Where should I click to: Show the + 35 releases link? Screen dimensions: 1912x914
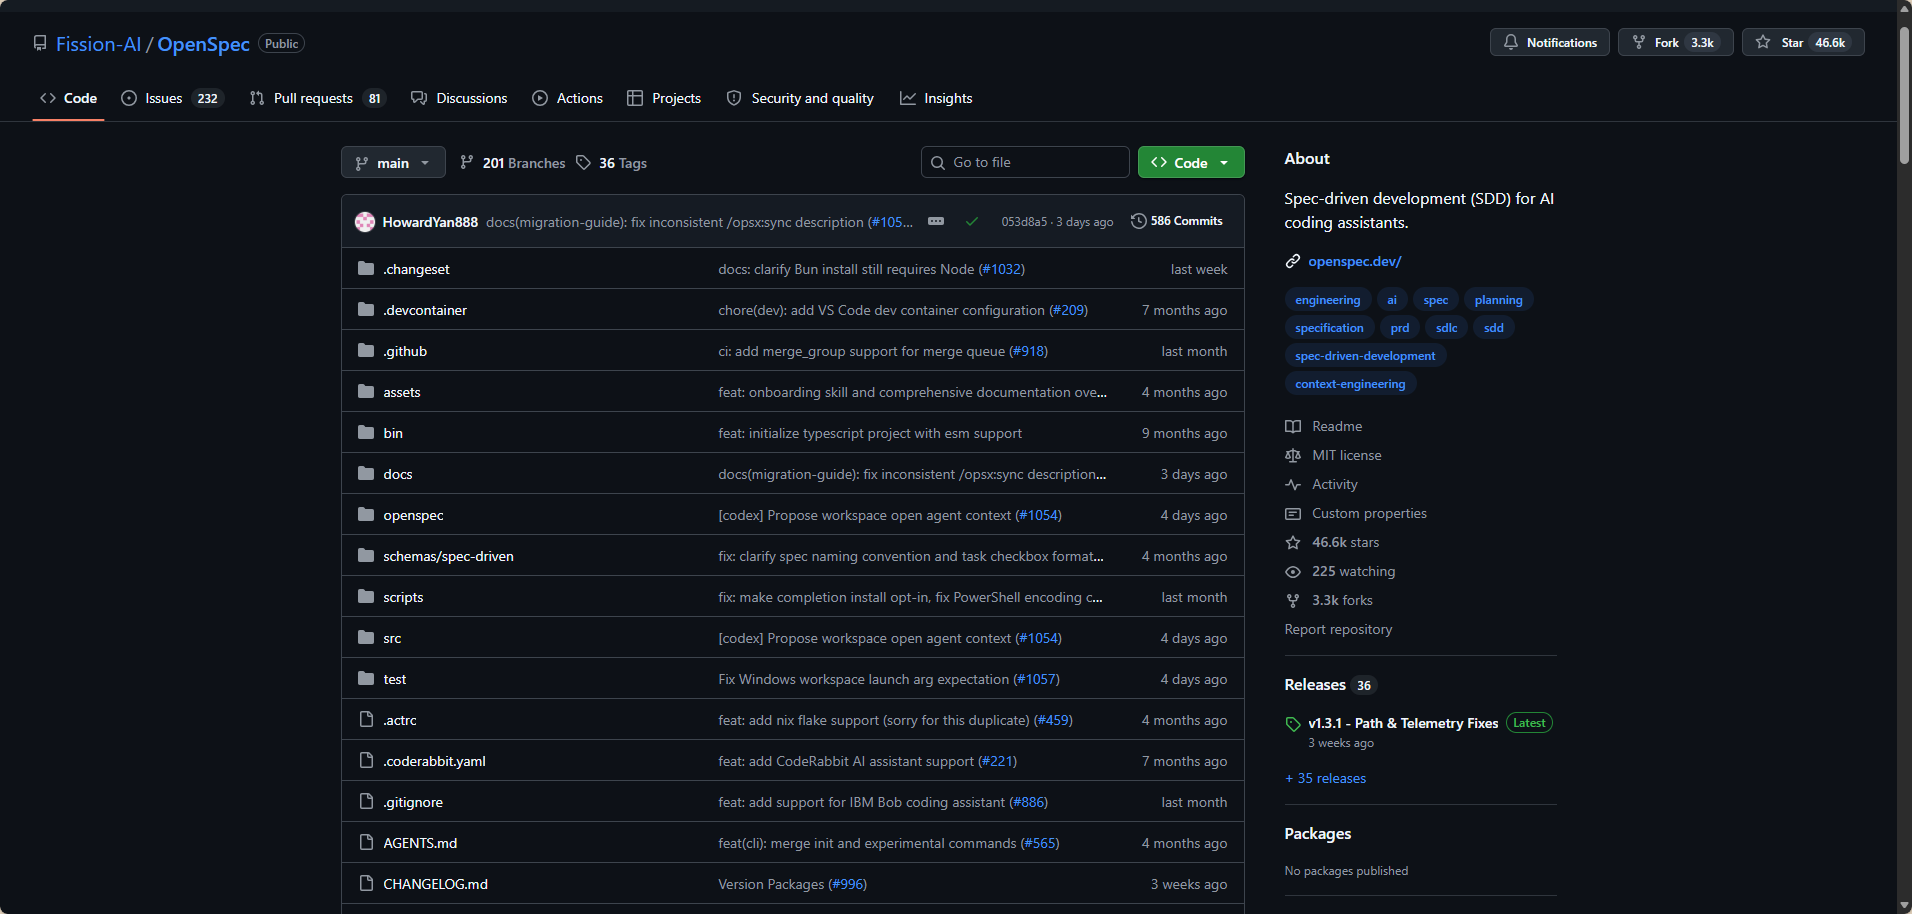coord(1325,778)
